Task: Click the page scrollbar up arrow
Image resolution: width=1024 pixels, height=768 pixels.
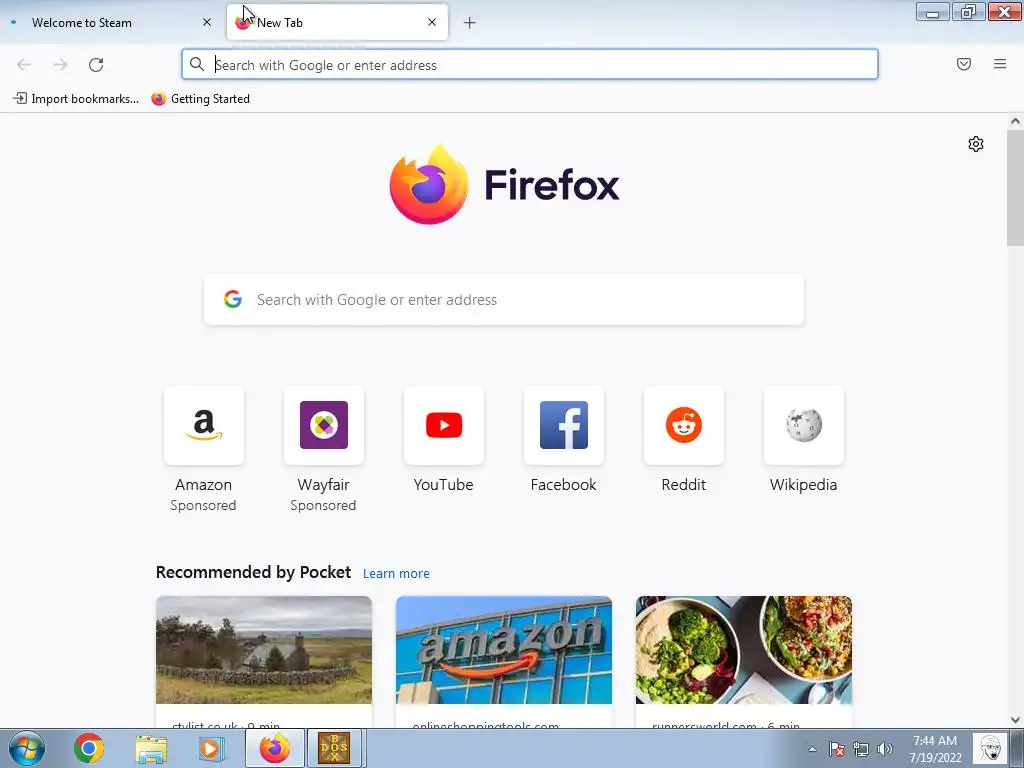Action: point(1015,121)
